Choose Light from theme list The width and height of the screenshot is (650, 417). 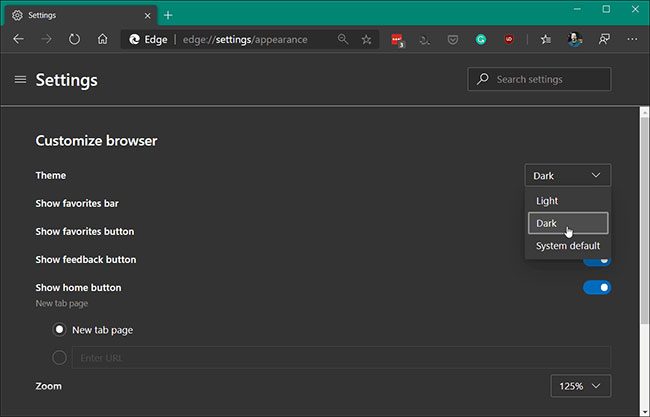coord(568,201)
